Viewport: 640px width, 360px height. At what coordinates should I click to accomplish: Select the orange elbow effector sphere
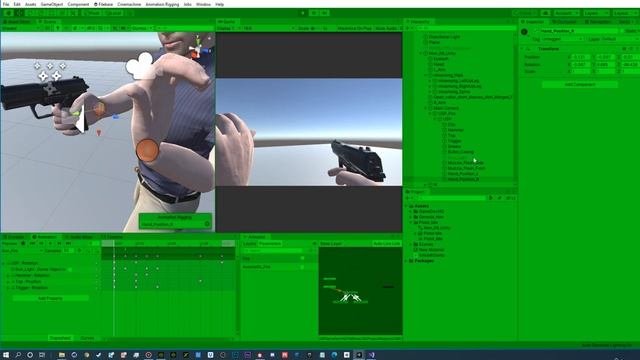coord(147,150)
